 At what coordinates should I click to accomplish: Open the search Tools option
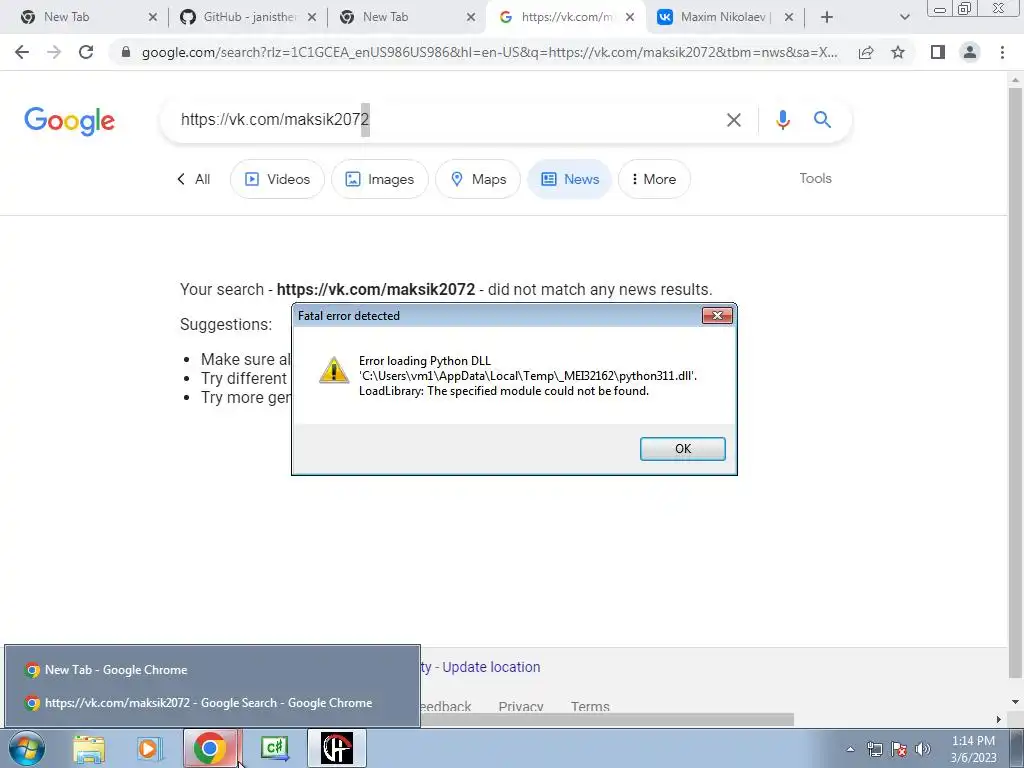point(815,178)
